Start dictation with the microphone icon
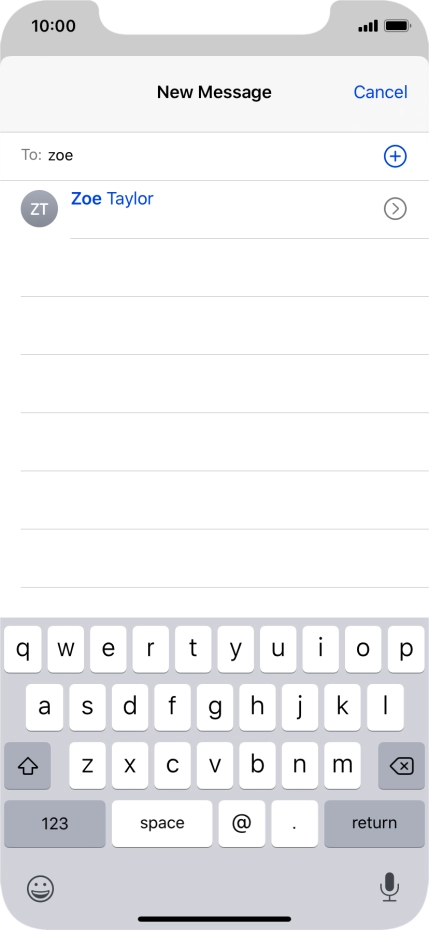The width and height of the screenshot is (429, 930). (x=389, y=887)
